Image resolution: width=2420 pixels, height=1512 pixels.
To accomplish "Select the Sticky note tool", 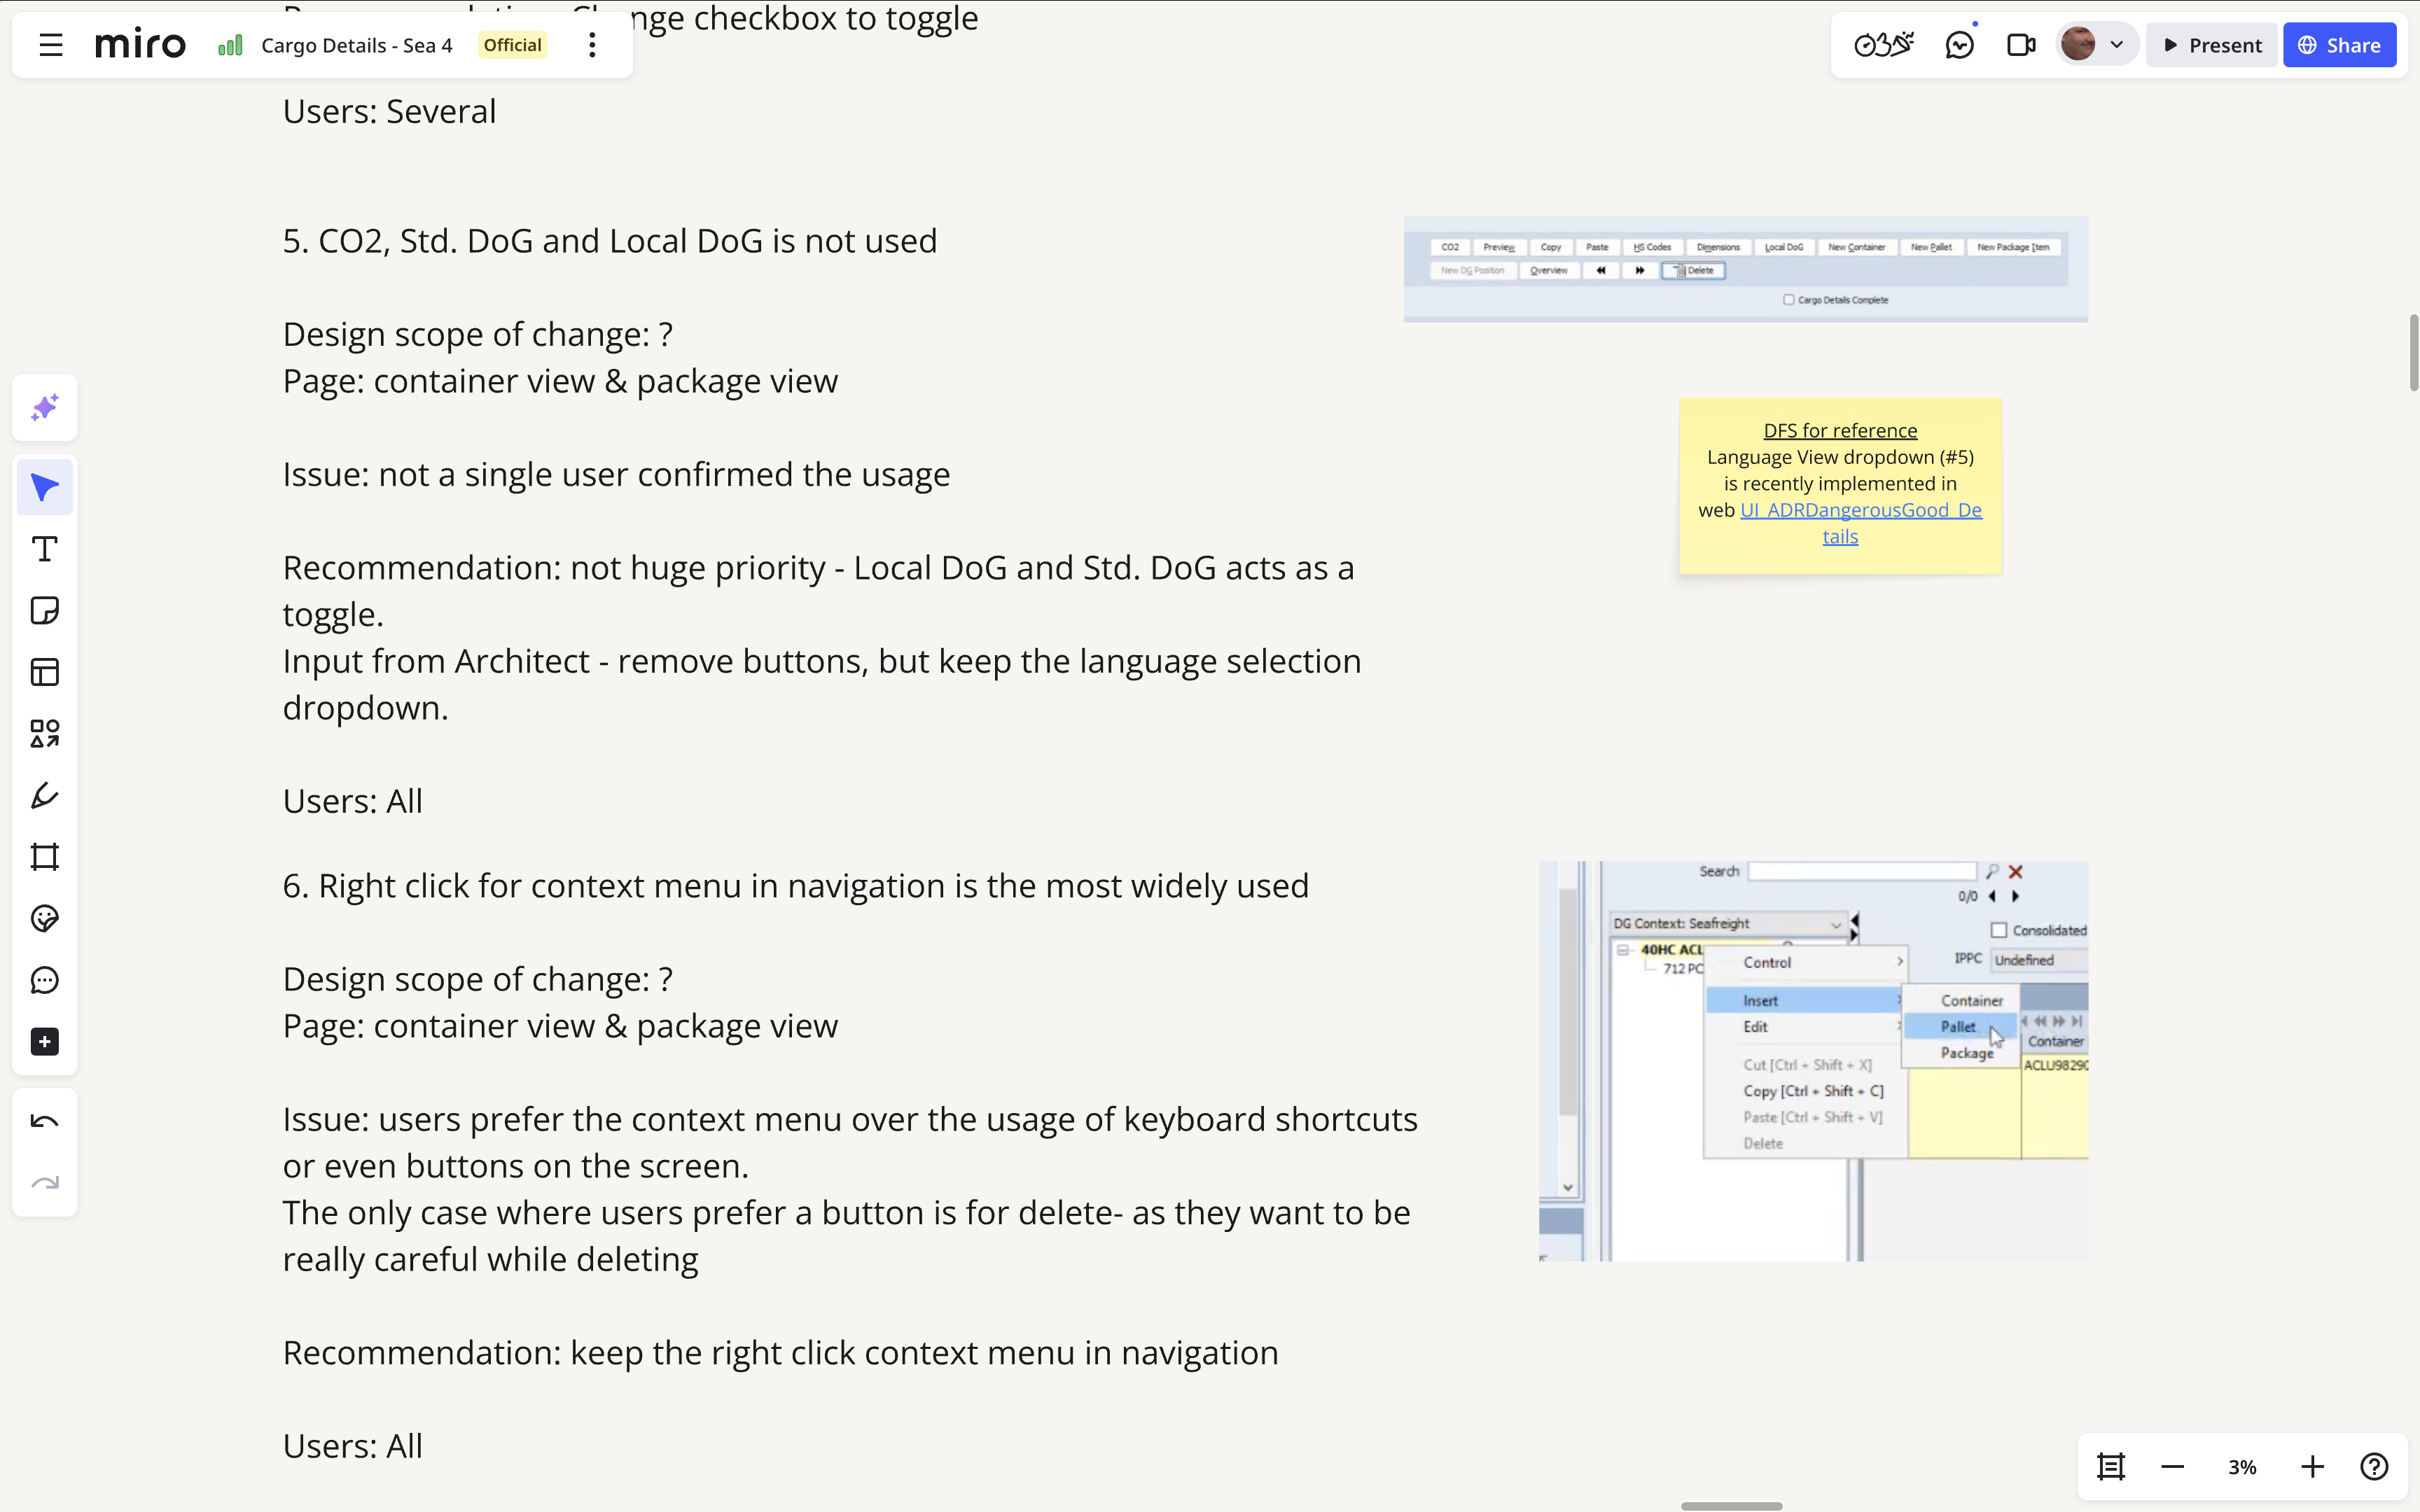I will tap(45, 611).
